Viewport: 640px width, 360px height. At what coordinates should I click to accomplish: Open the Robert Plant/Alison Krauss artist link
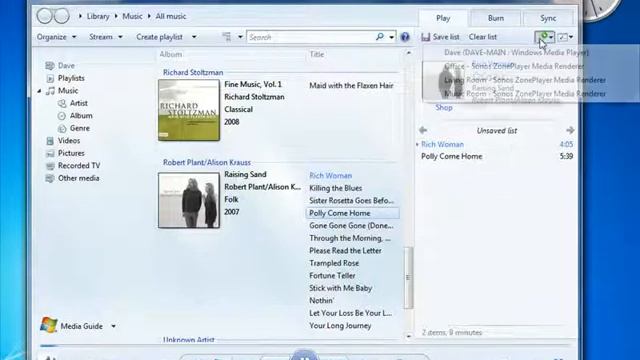click(x=207, y=162)
